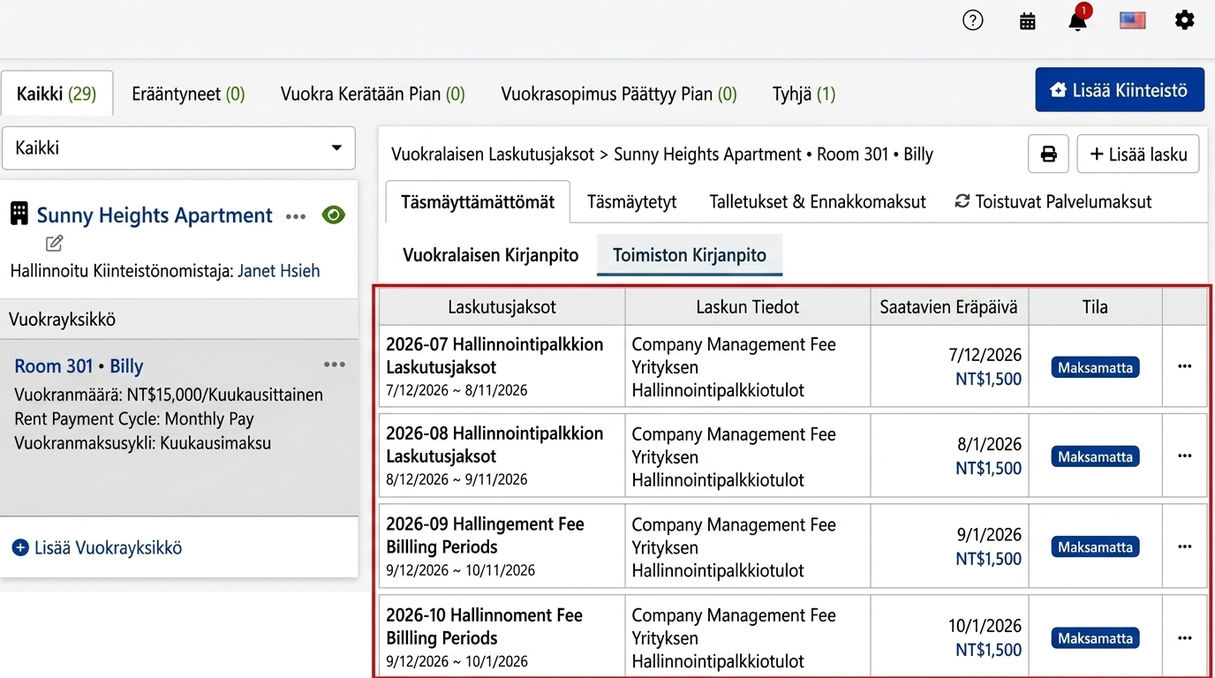Open the help question mark icon
The image size is (1215, 678).
point(973,20)
